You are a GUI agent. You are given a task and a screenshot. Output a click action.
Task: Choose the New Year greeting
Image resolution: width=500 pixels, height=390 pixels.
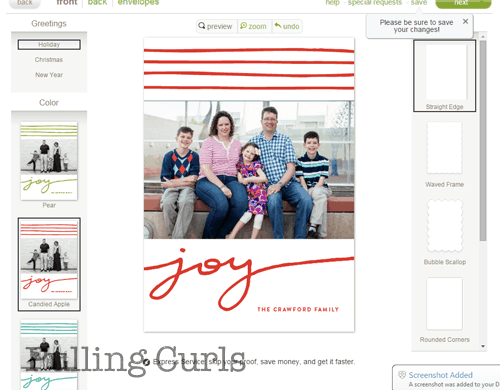tap(49, 75)
